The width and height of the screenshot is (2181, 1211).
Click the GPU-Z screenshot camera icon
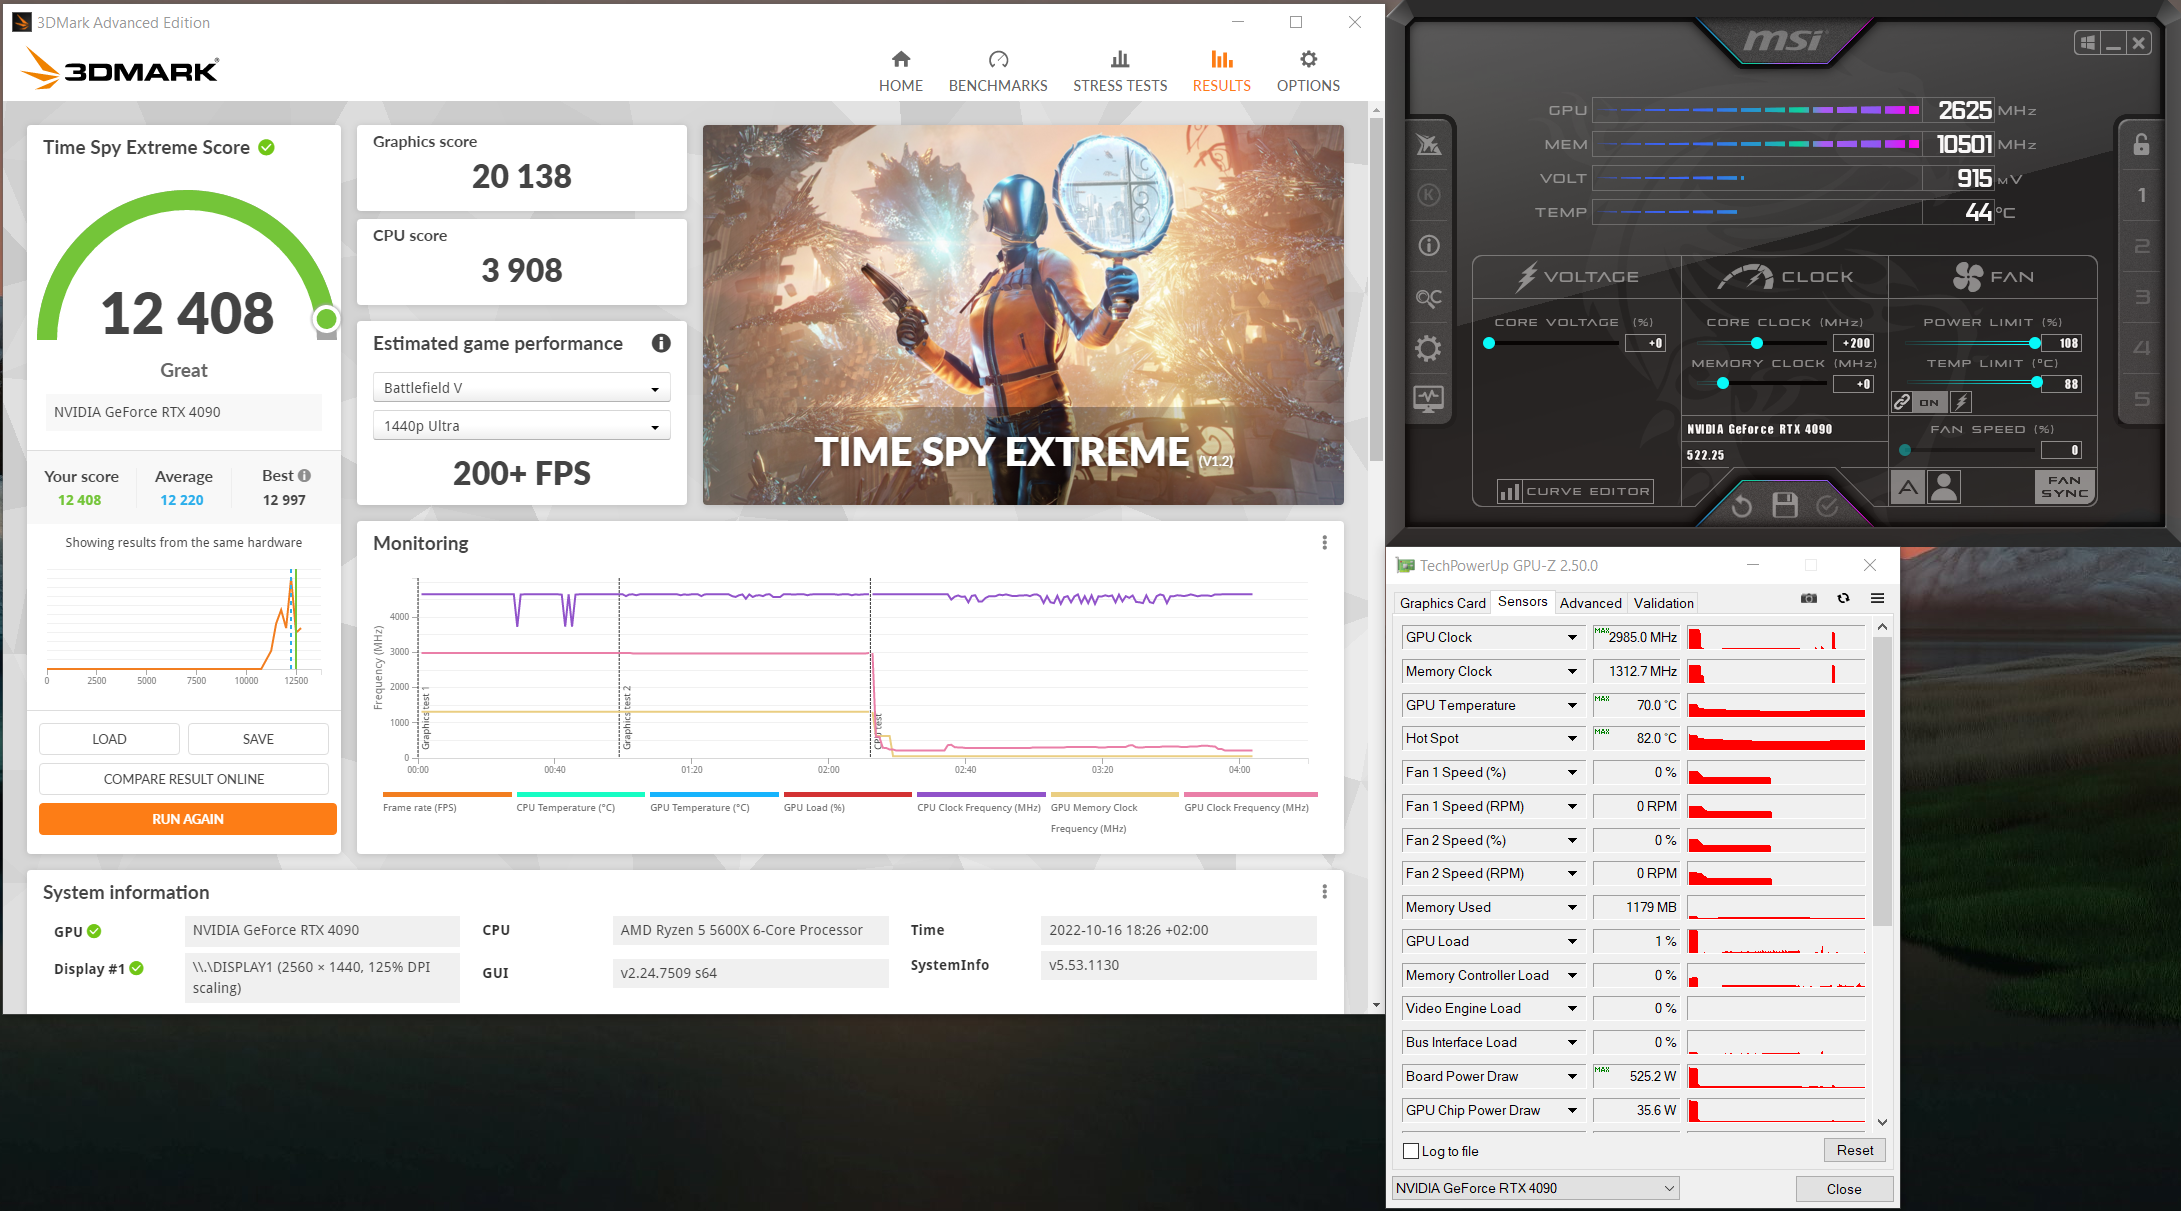pyautogui.click(x=1808, y=599)
